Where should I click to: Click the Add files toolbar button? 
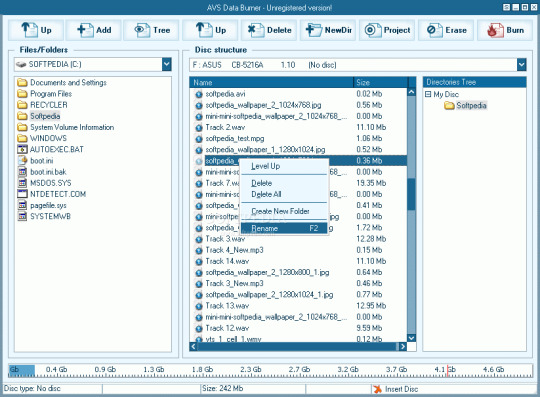pyautogui.click(x=93, y=30)
